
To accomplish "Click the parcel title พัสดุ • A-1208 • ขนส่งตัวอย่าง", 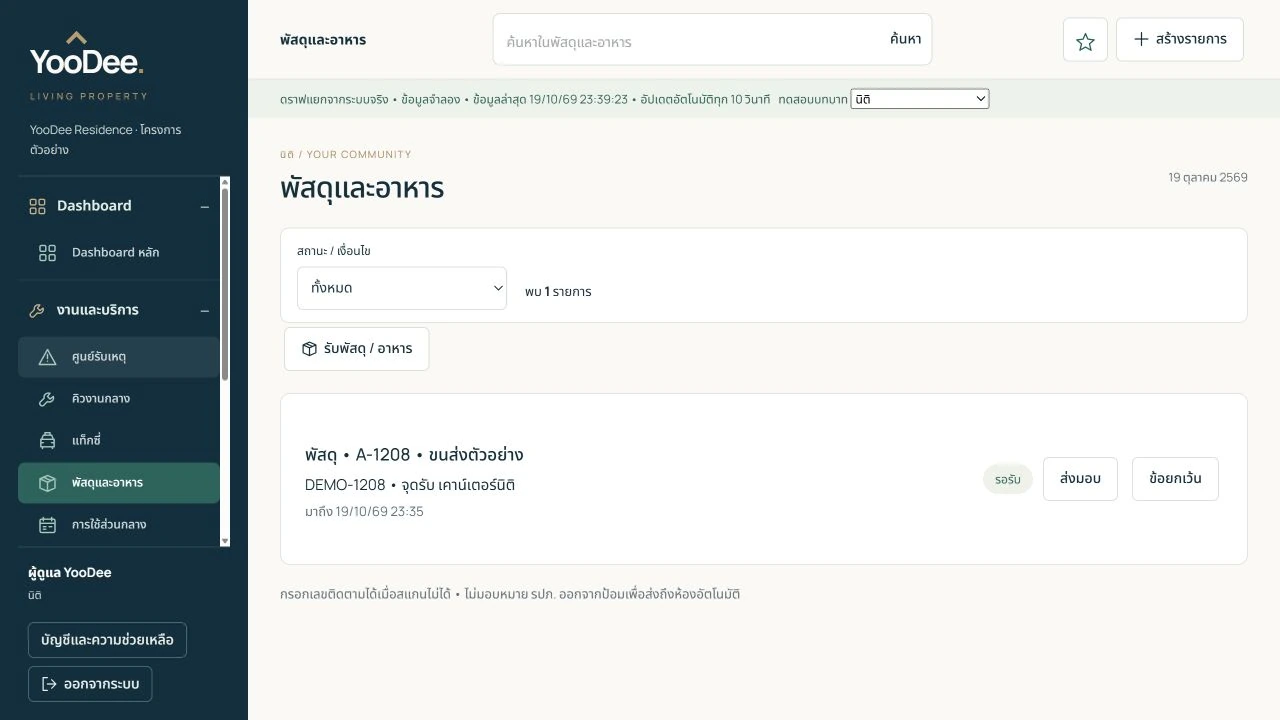I will [x=414, y=455].
